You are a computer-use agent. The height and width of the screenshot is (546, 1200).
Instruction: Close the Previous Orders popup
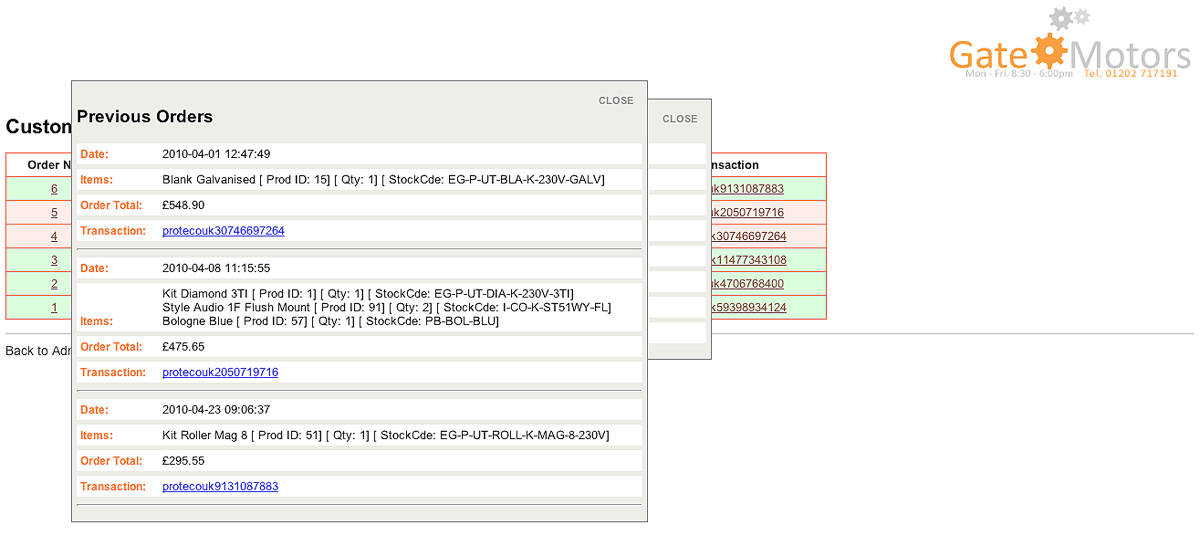tap(616, 101)
